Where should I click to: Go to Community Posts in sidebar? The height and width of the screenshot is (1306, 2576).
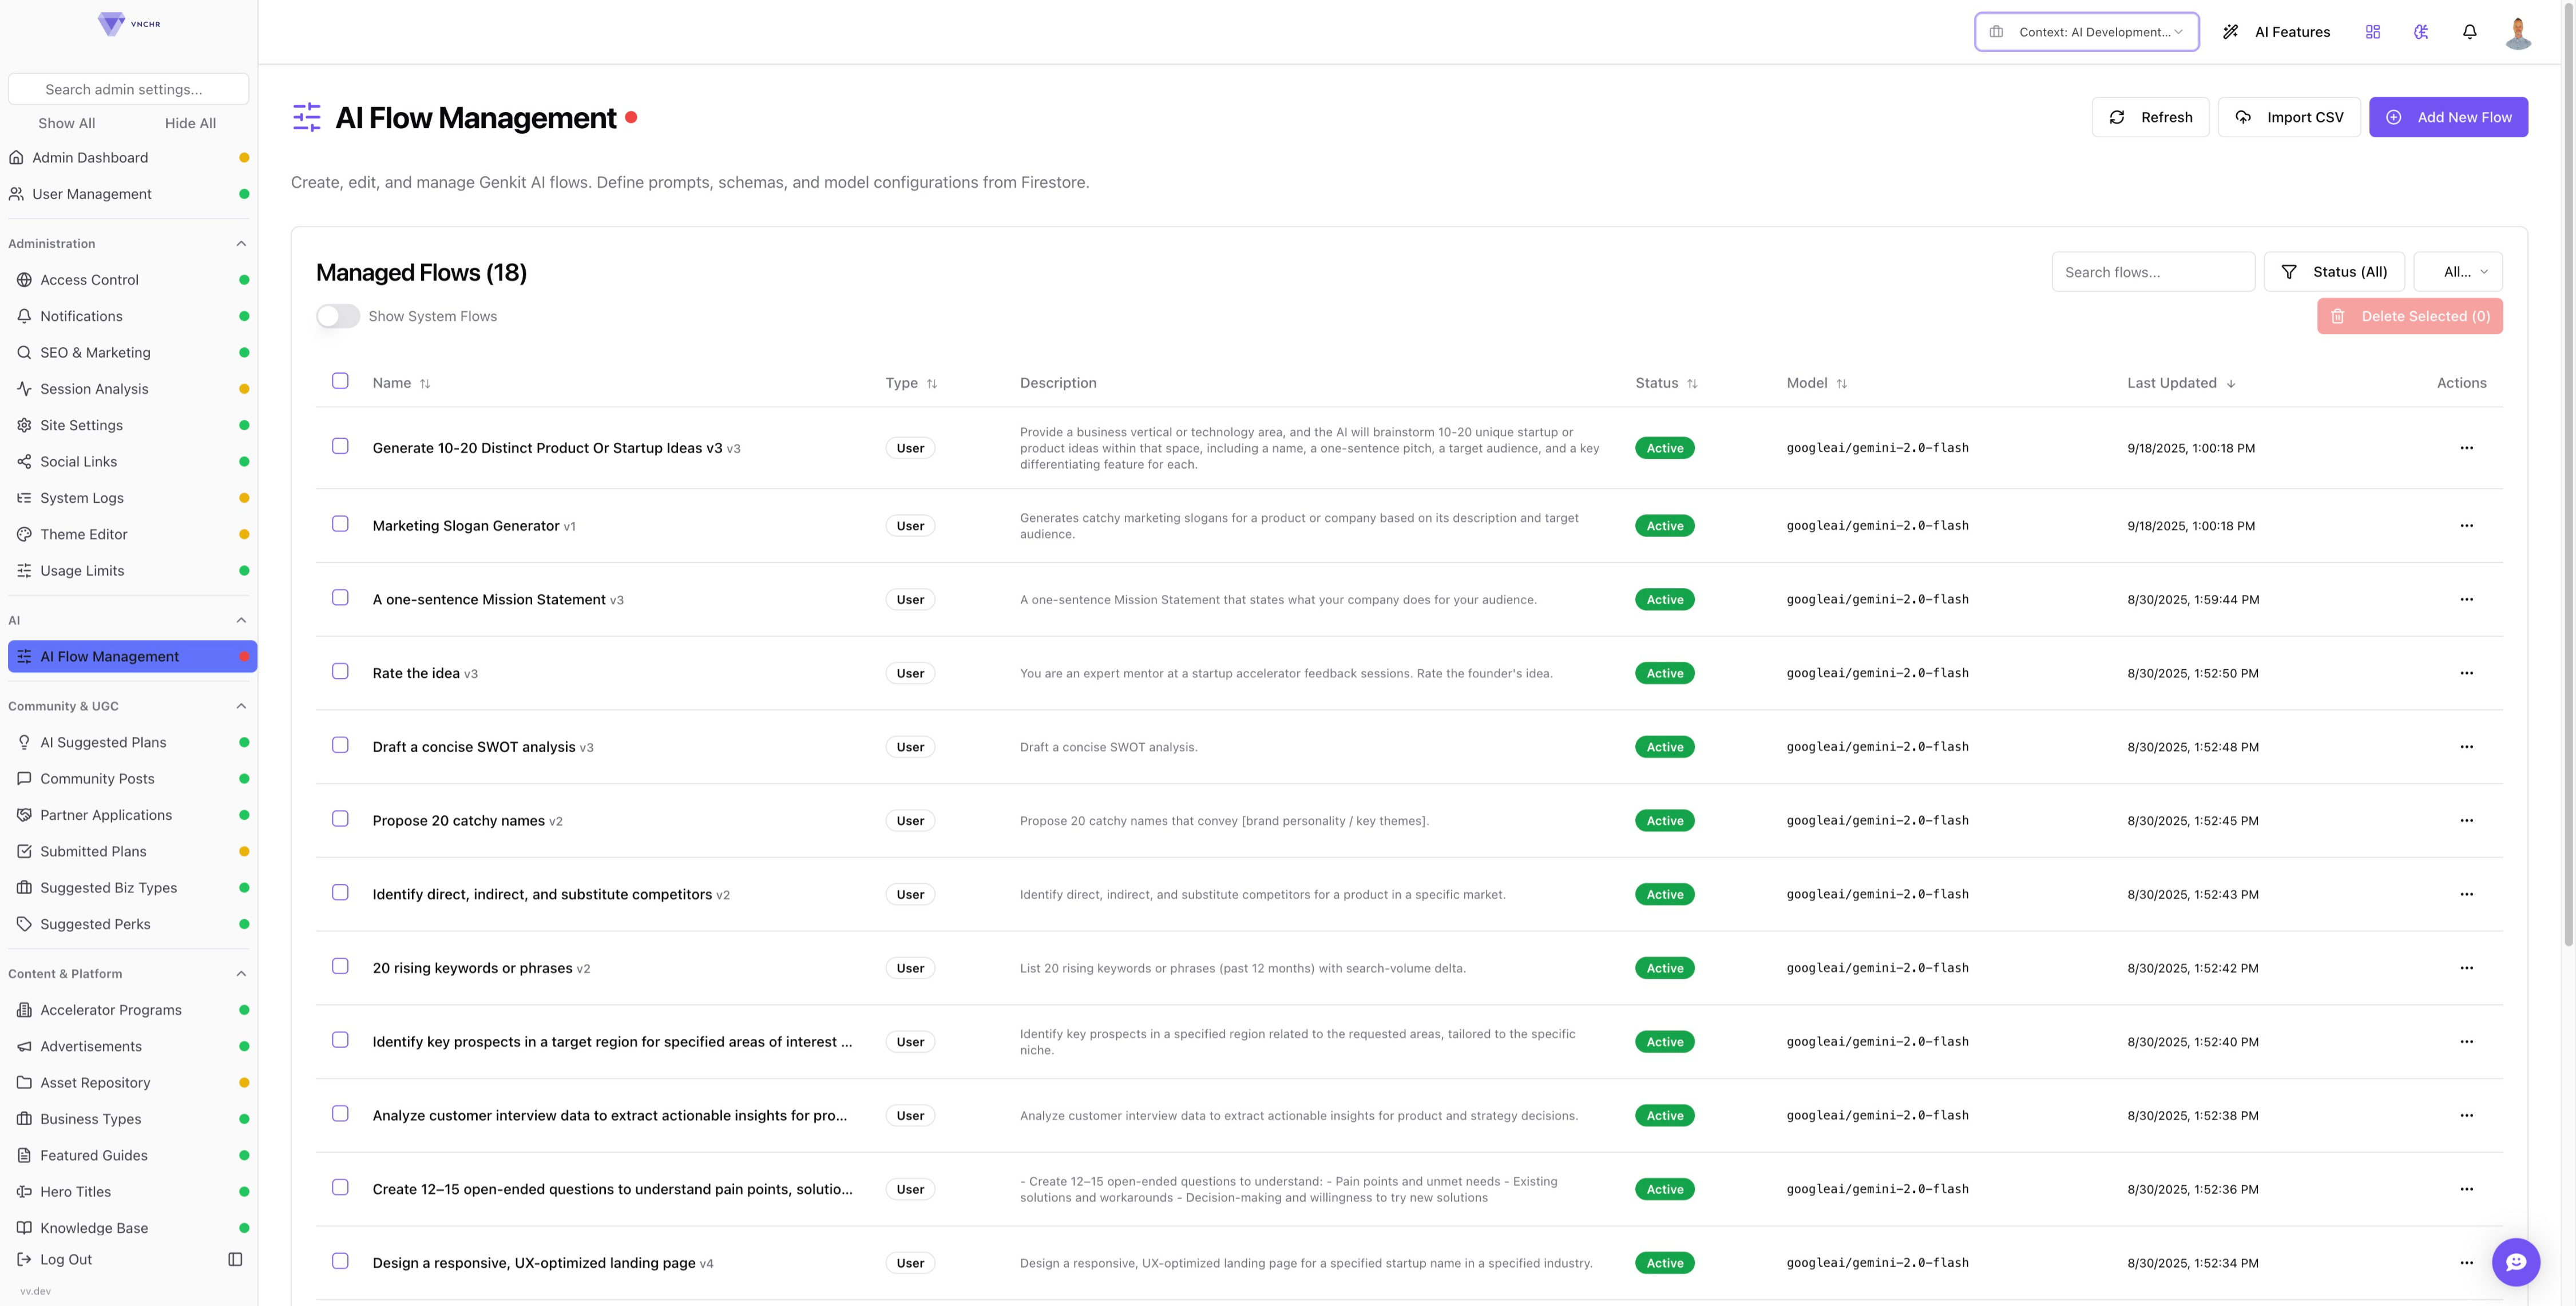(x=97, y=779)
